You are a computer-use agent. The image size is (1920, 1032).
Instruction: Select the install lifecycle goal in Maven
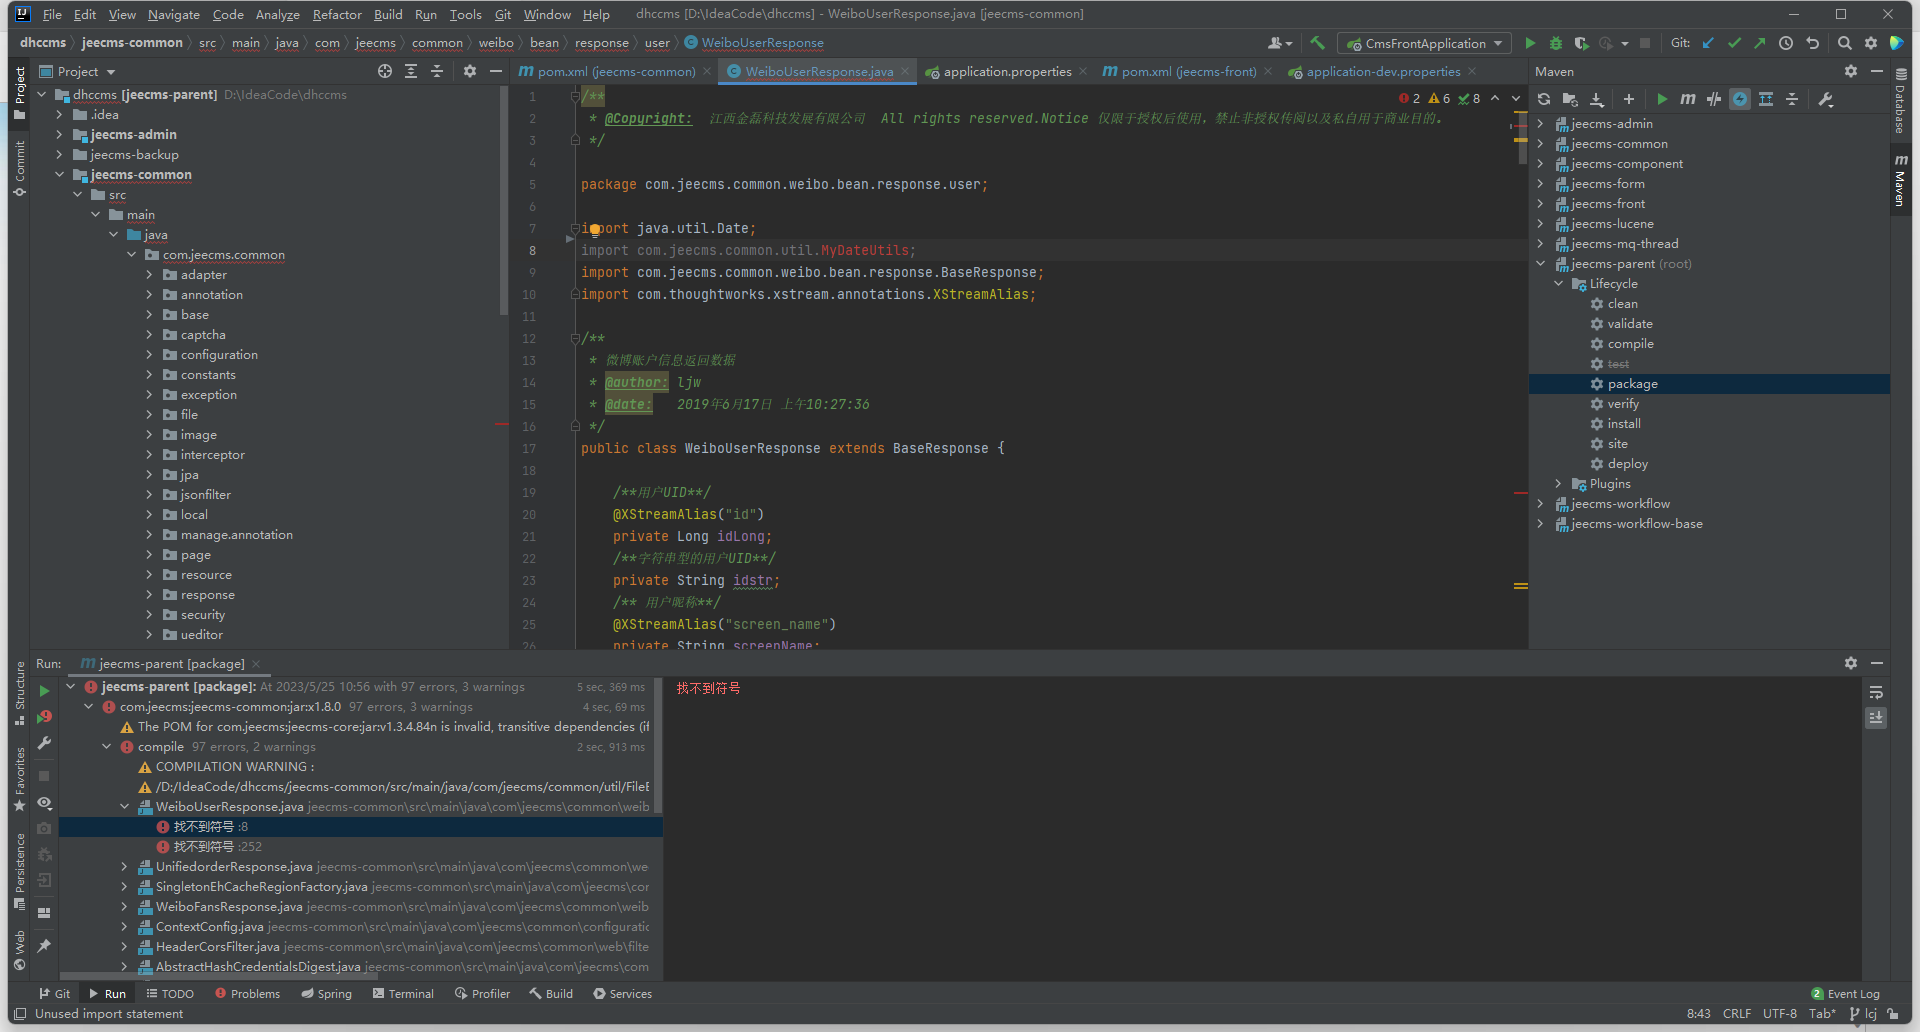[1623, 424]
